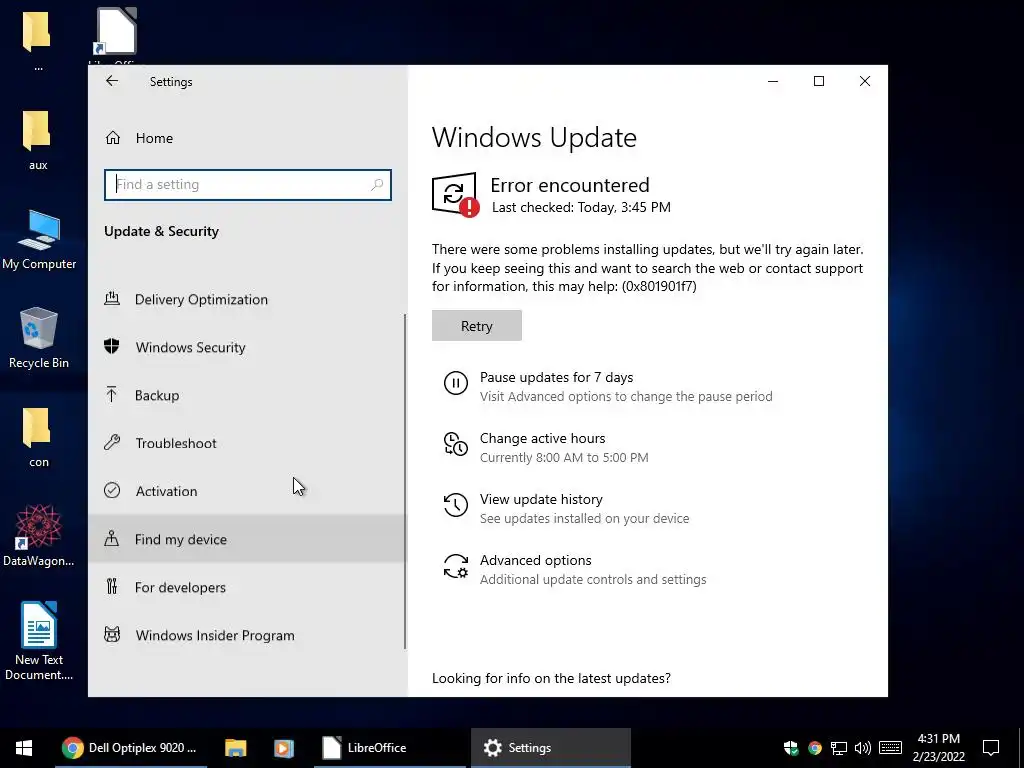Select the Recycle Bin desktop icon

39,338
